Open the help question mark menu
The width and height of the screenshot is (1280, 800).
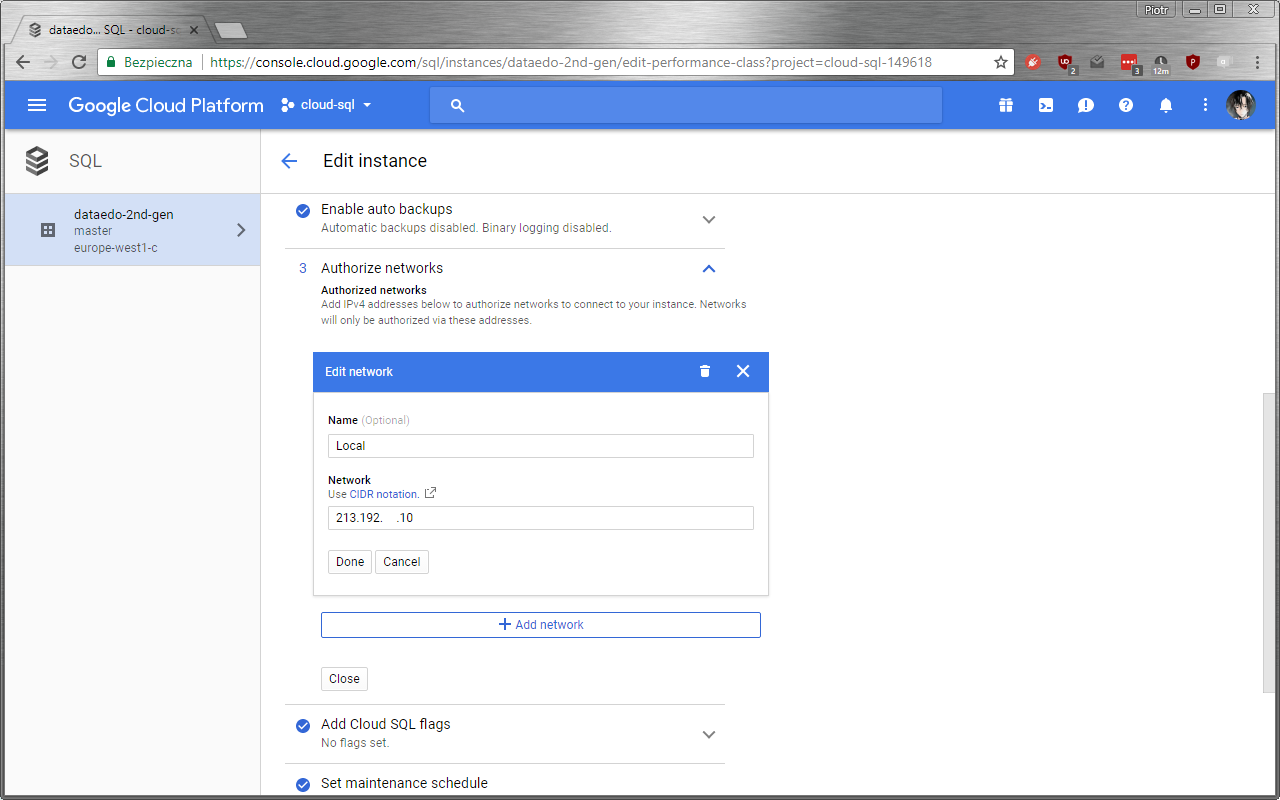click(1126, 105)
